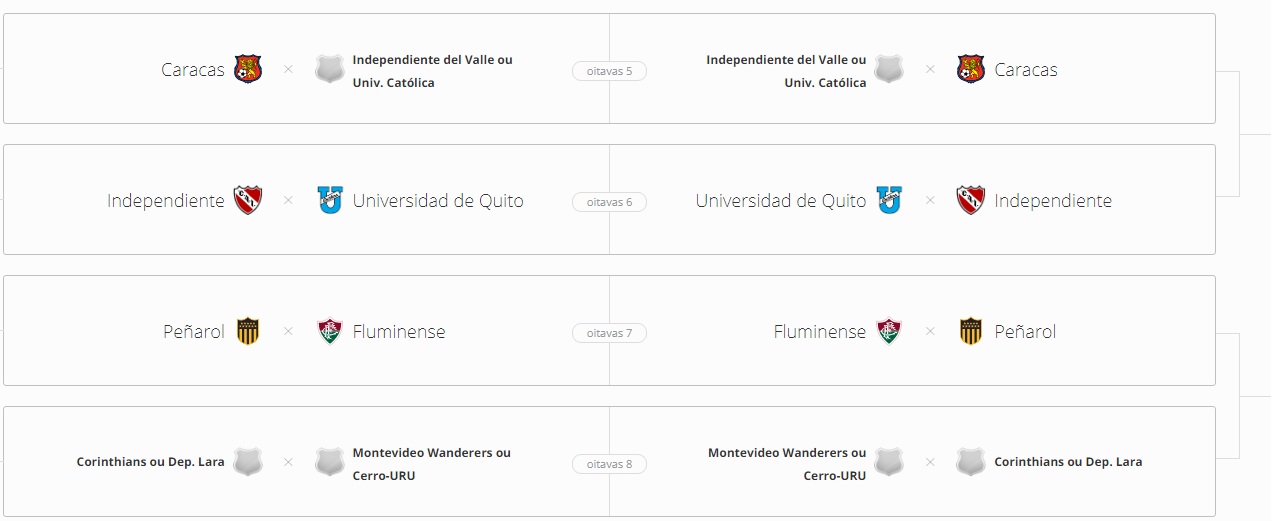This screenshot has width=1271, height=521.
Task: Click placeholder shield beside left Montevideo Wanderers ou Cerro-URU
Action: click(330, 462)
